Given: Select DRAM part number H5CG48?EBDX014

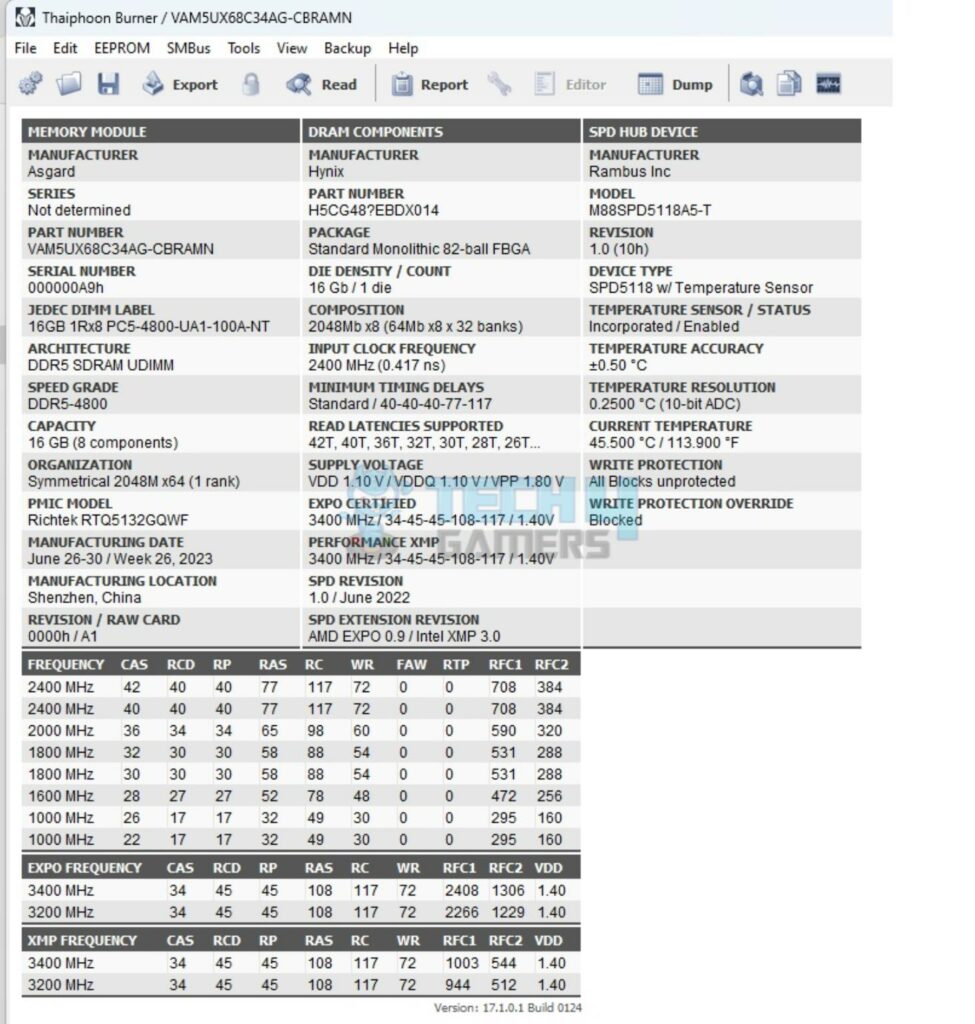Looking at the screenshot, I should coord(374,210).
